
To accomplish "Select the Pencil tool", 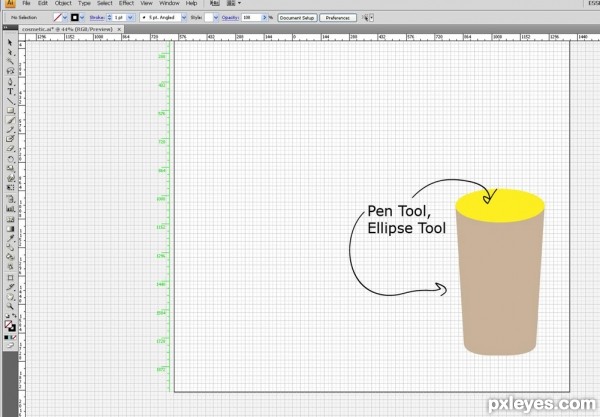I will tap(10, 130).
